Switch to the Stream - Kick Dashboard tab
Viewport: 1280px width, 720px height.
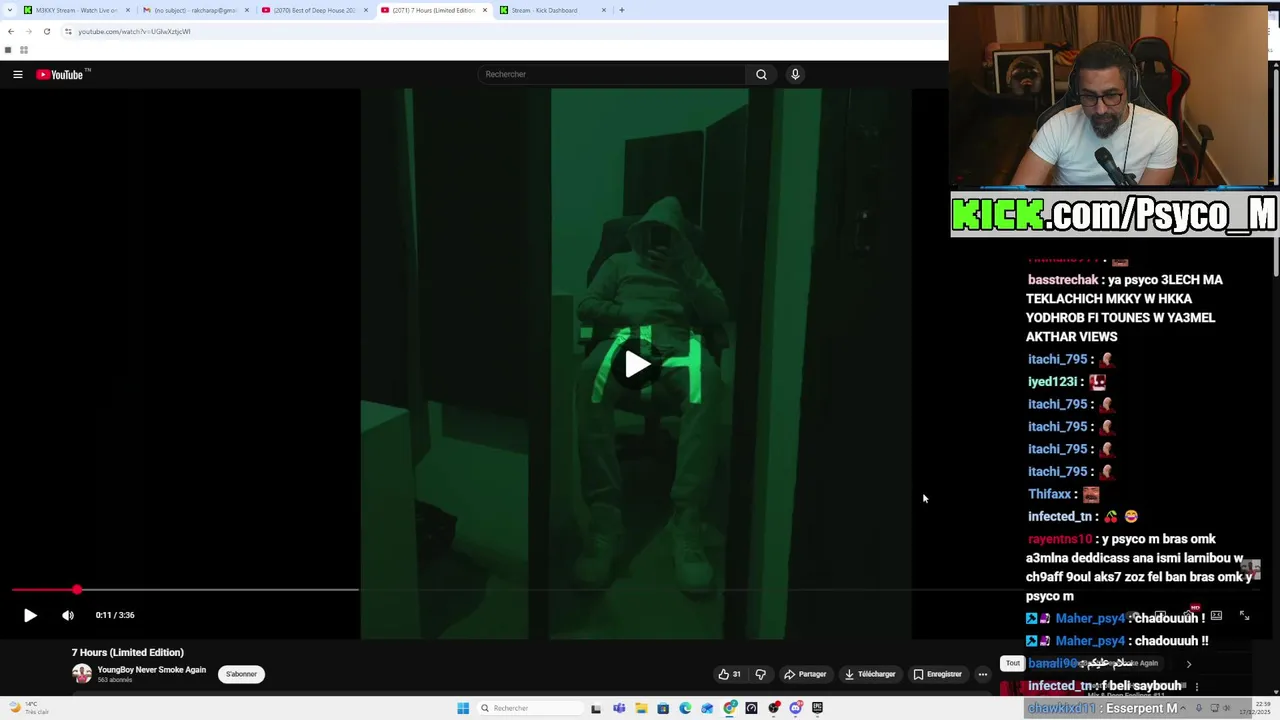pyautogui.click(x=553, y=10)
